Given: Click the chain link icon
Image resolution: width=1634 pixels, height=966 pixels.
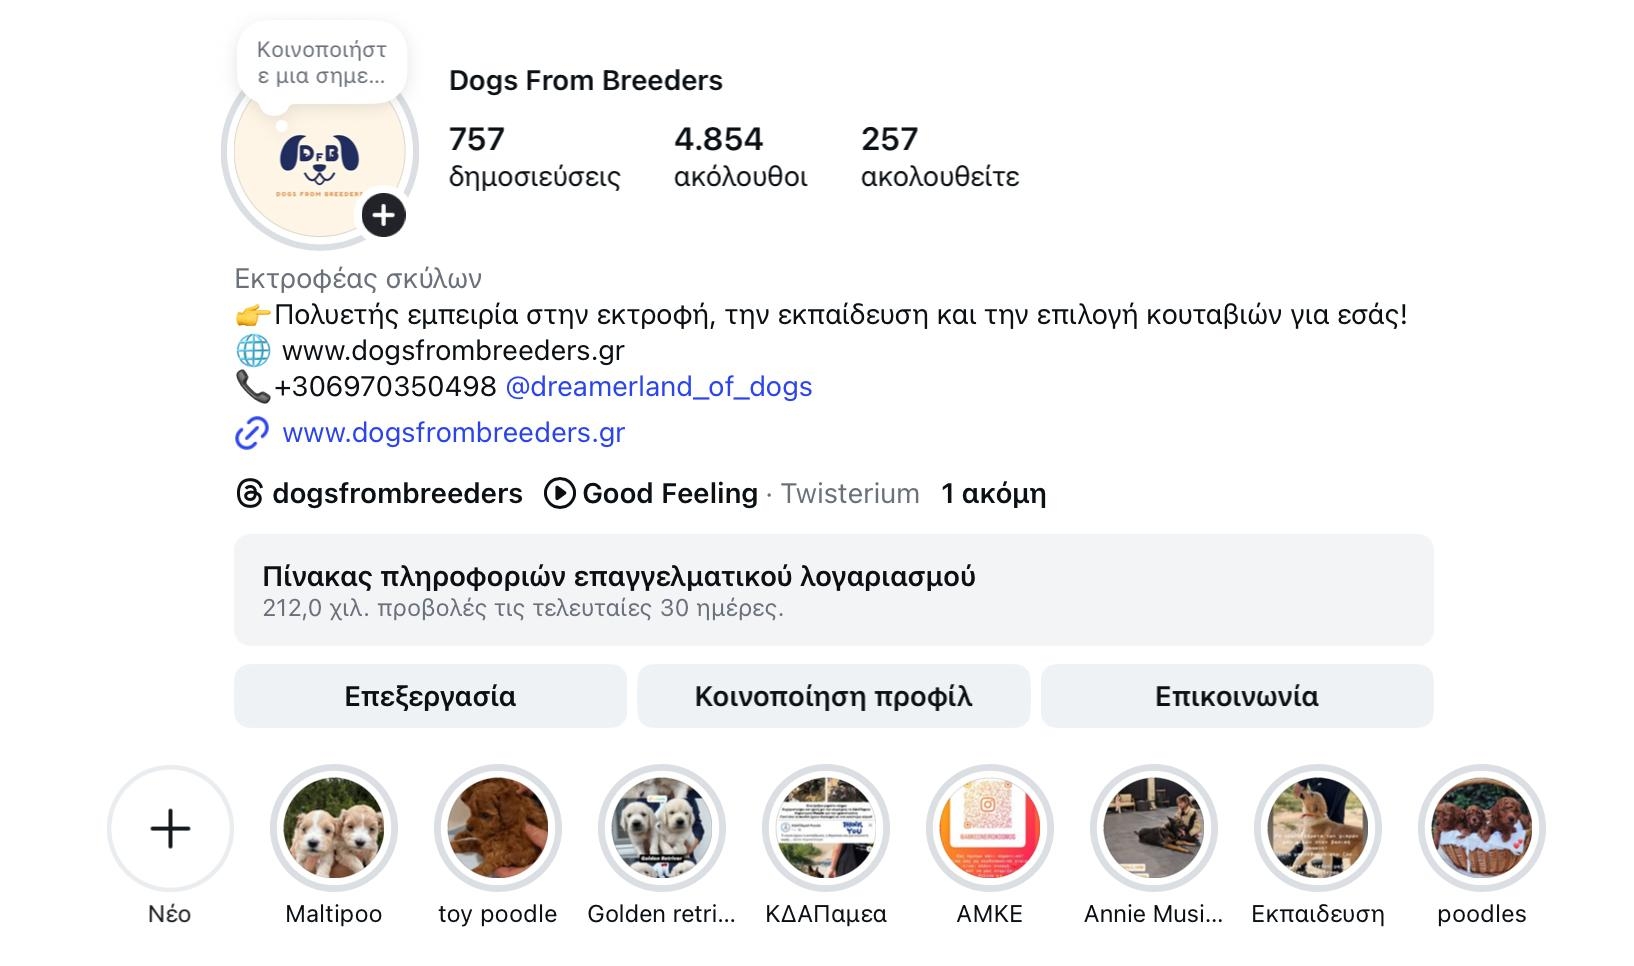Looking at the screenshot, I should click(251, 433).
